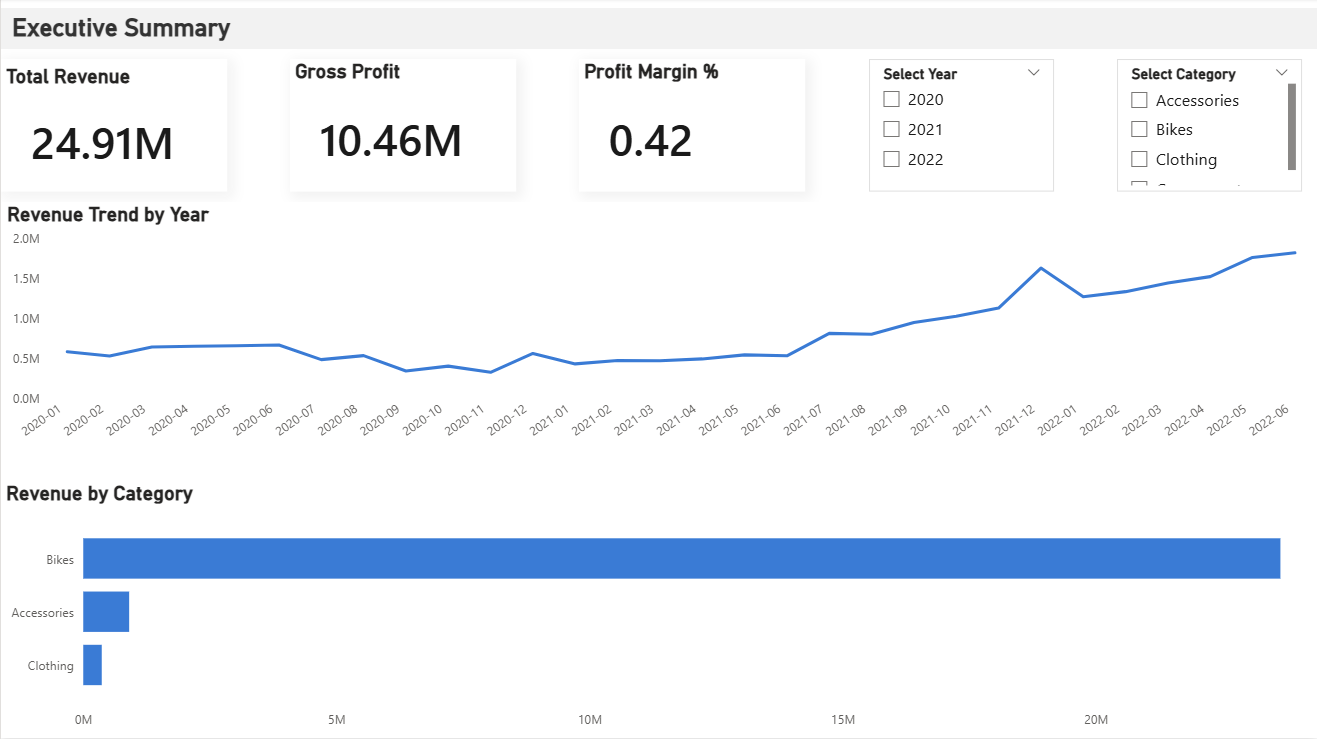Click the Accessories bar in Revenue by Category
1317x739 pixels.
tap(106, 611)
